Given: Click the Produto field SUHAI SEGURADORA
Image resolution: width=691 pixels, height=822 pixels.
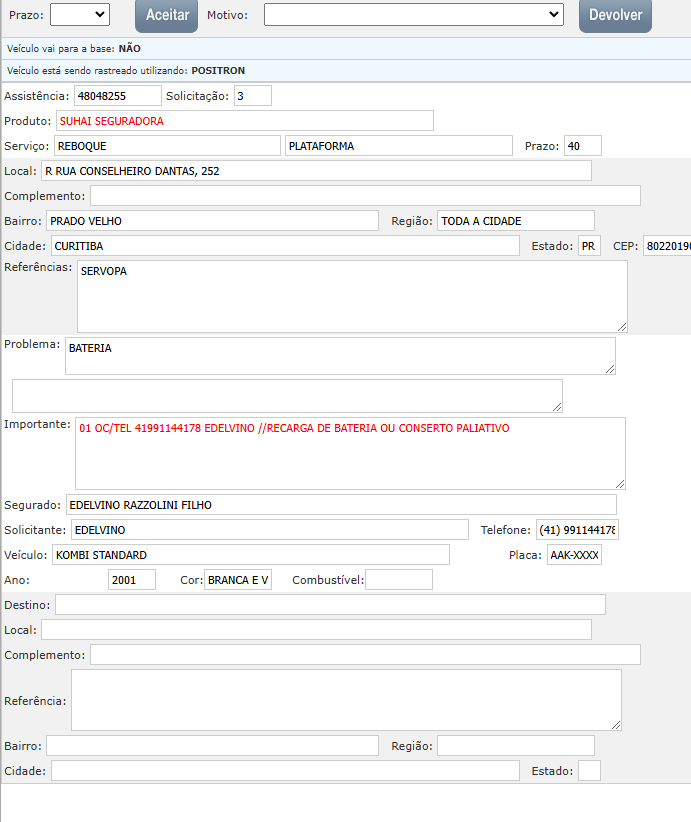Looking at the screenshot, I should pos(245,121).
